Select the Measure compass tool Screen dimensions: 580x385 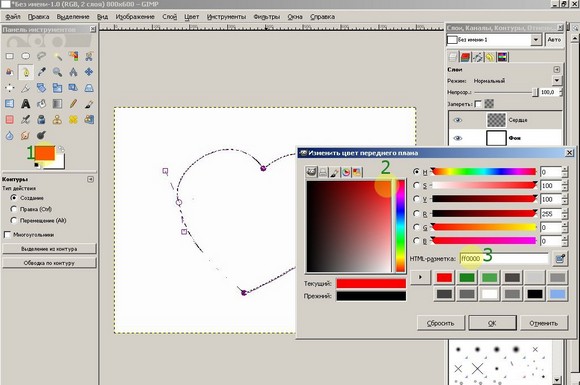click(73, 72)
